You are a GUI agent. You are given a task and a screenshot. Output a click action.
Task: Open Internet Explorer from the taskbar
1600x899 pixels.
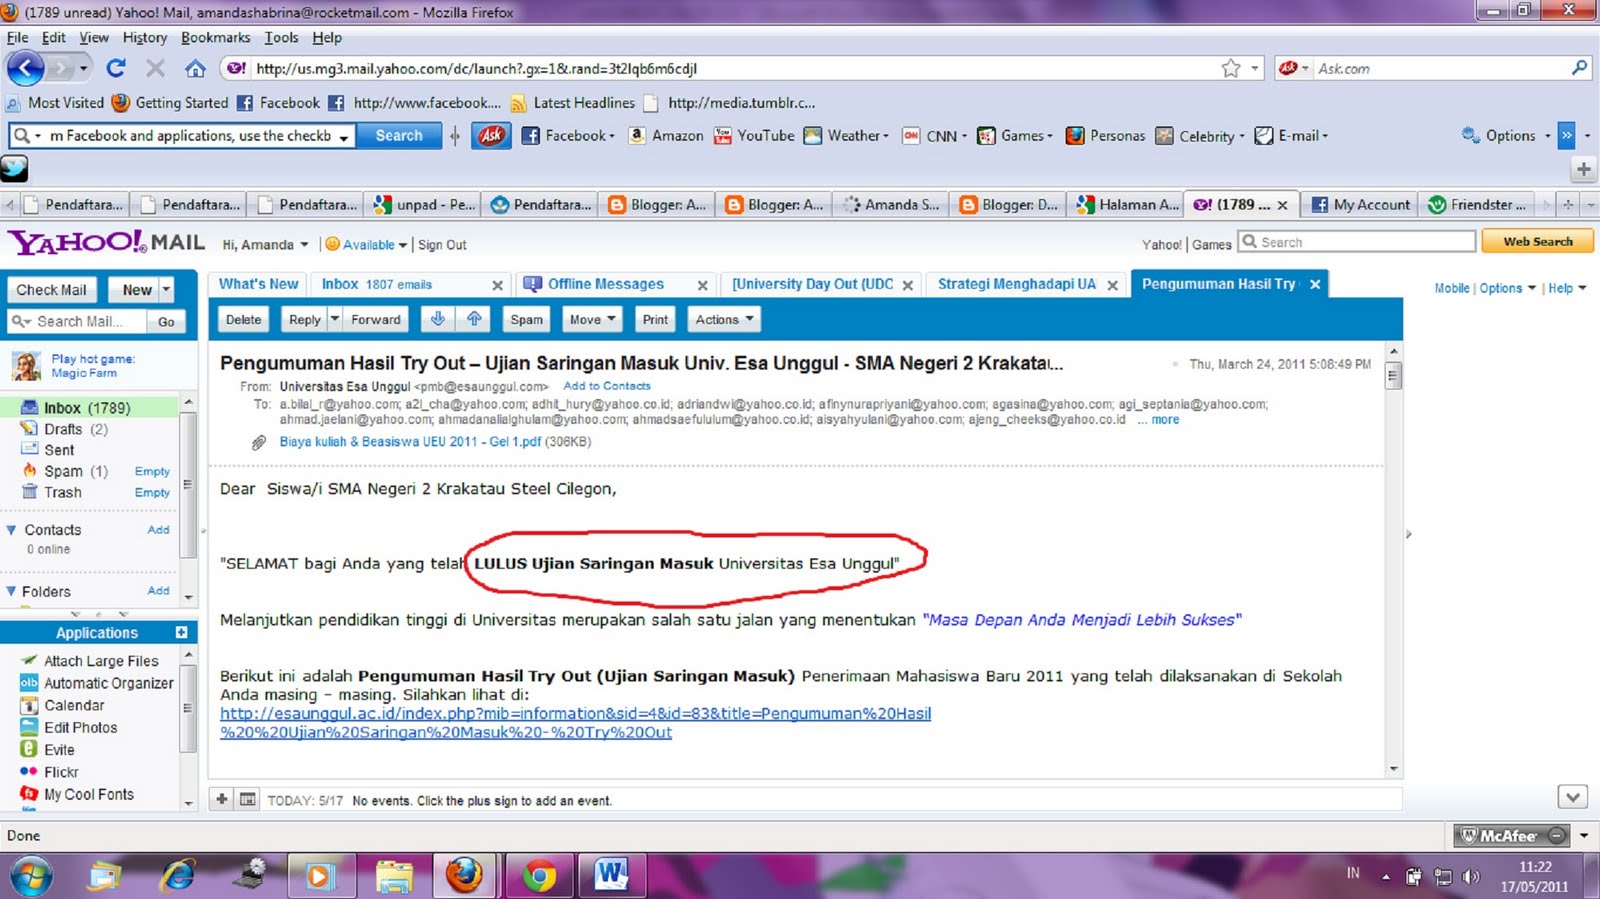pyautogui.click(x=178, y=877)
